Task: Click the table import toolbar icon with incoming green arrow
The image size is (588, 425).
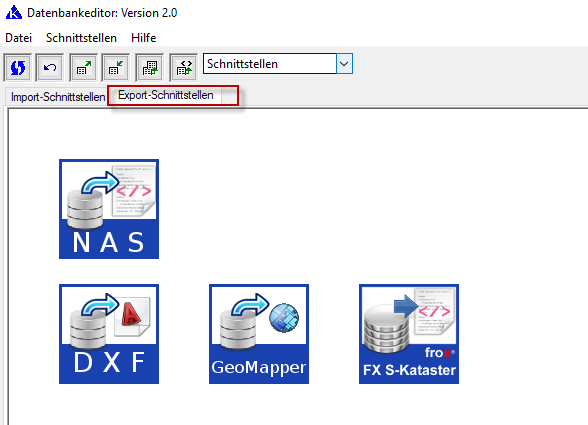Action: [x=116, y=68]
